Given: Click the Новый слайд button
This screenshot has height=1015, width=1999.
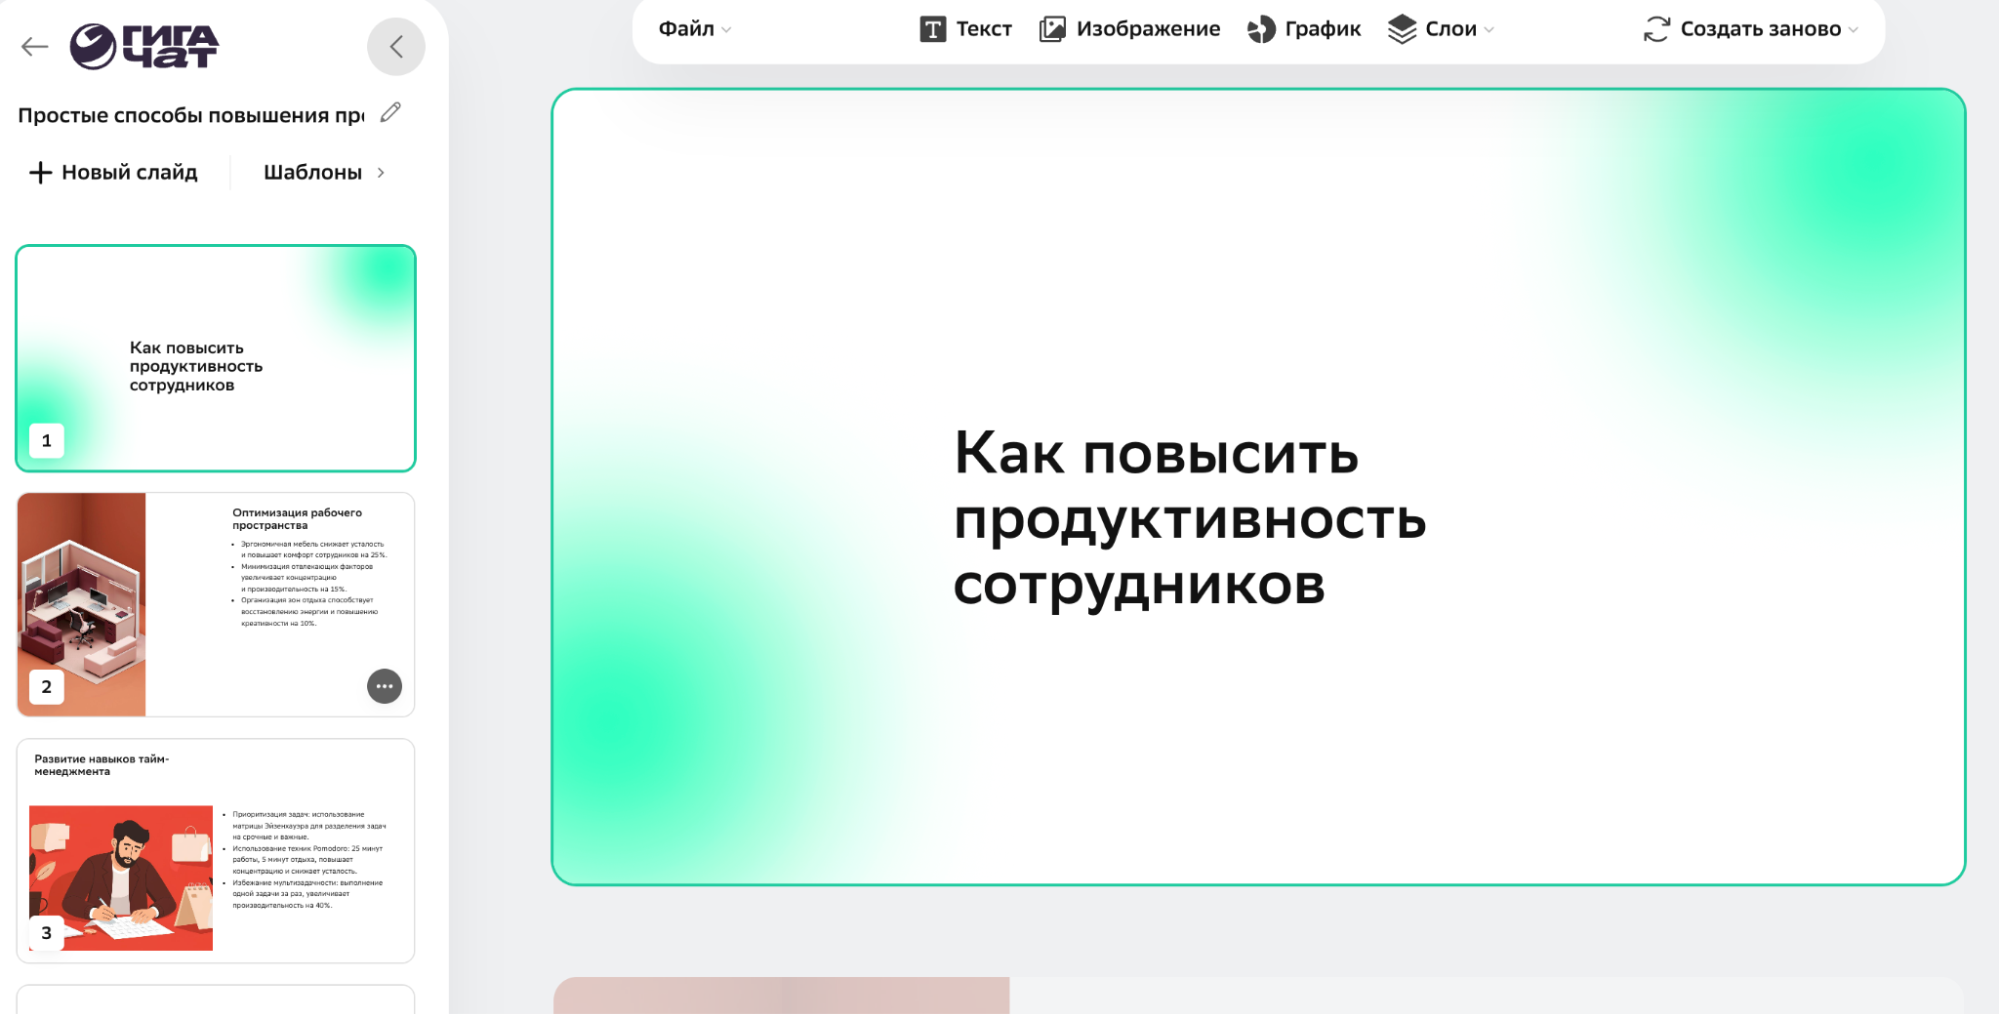Looking at the screenshot, I should point(128,172).
